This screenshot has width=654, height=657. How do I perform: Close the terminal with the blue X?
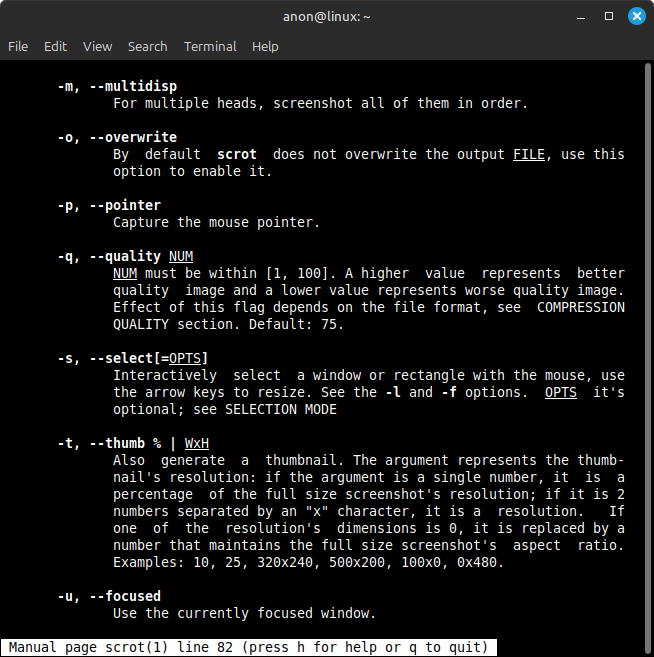(636, 16)
